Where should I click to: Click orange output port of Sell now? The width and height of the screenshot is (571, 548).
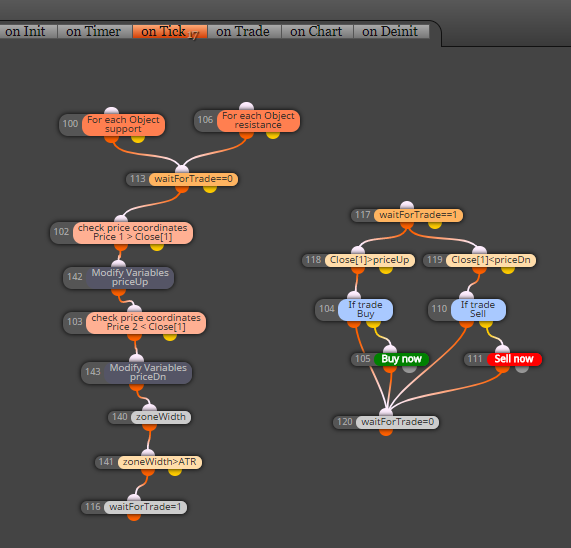click(x=502, y=369)
